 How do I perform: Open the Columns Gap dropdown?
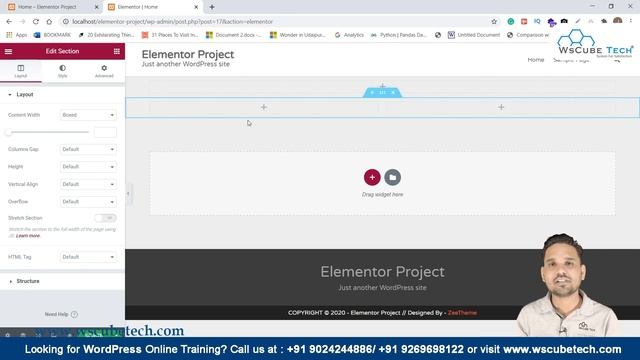click(88, 149)
